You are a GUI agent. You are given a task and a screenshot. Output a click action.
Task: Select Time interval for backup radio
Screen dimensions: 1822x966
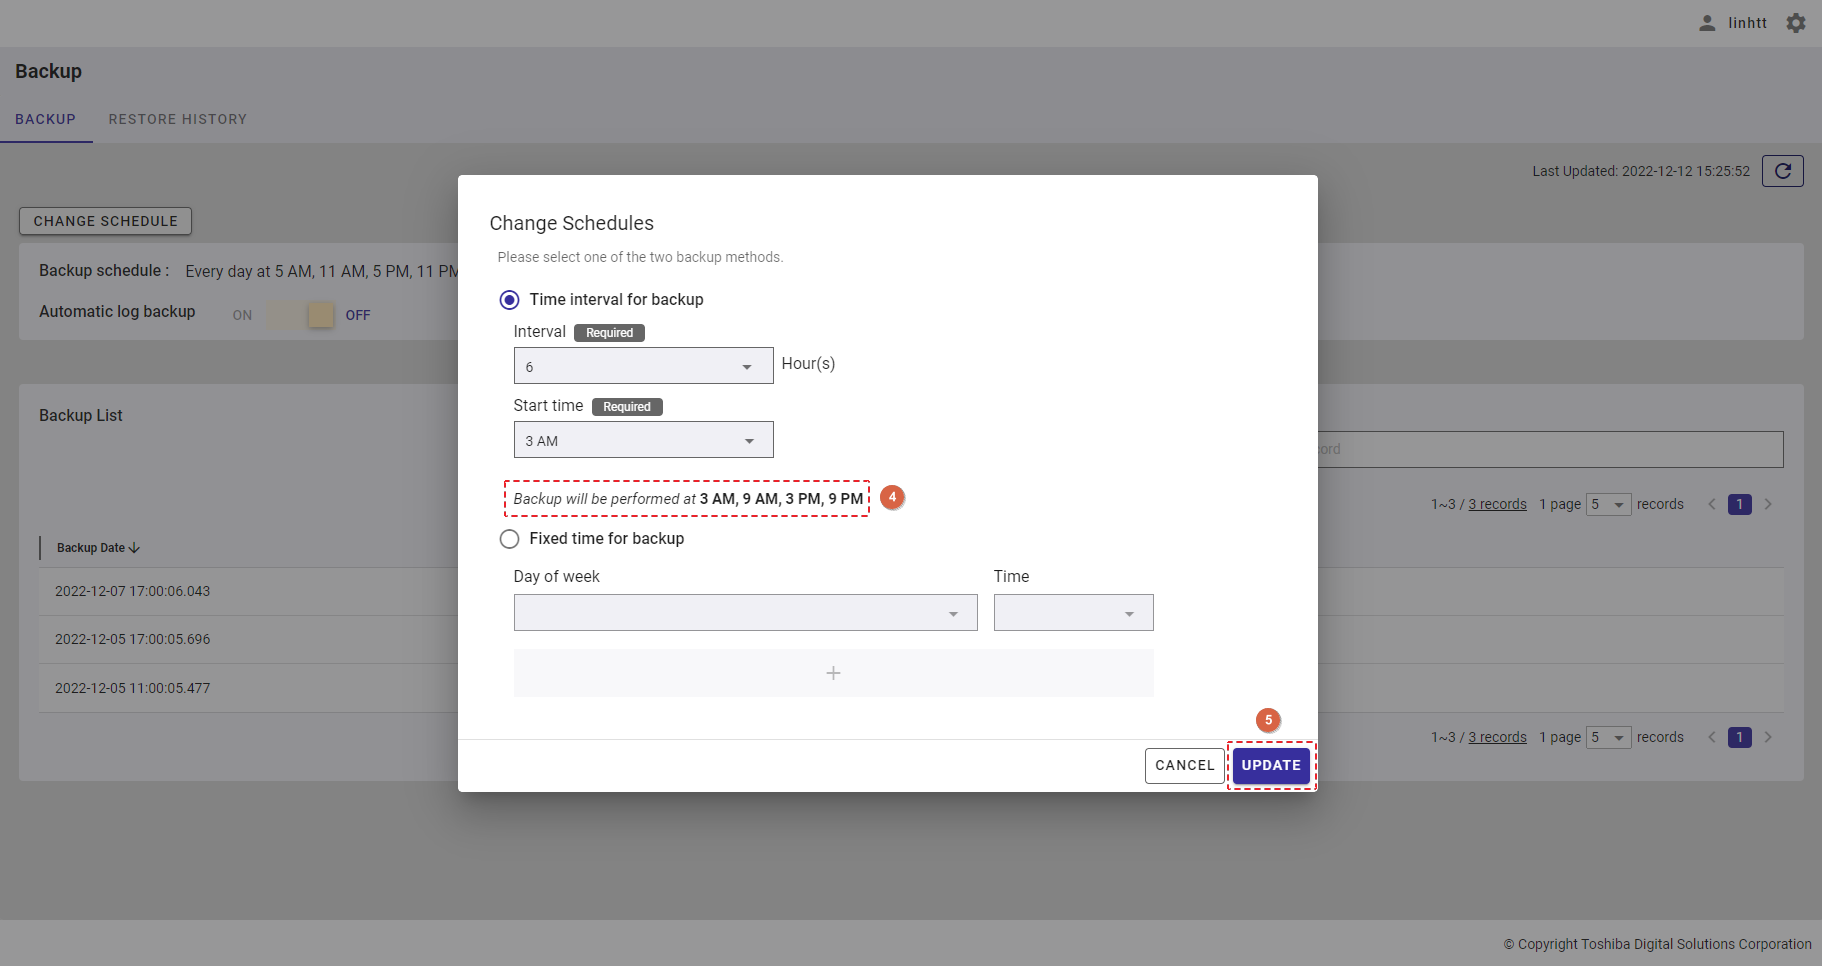509,300
